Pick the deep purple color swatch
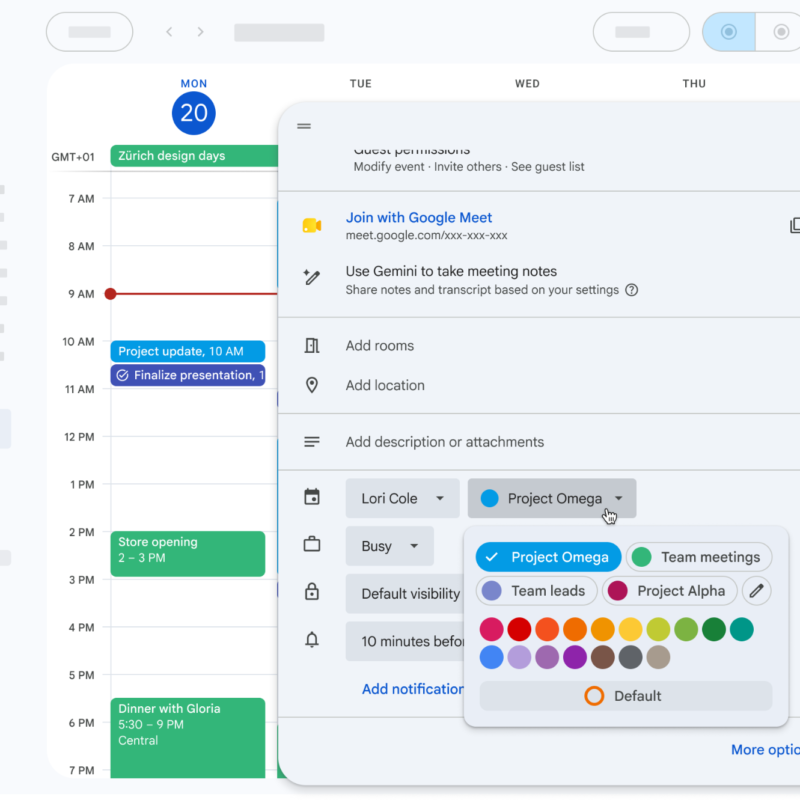Image resolution: width=800 pixels, height=800 pixels. click(575, 657)
